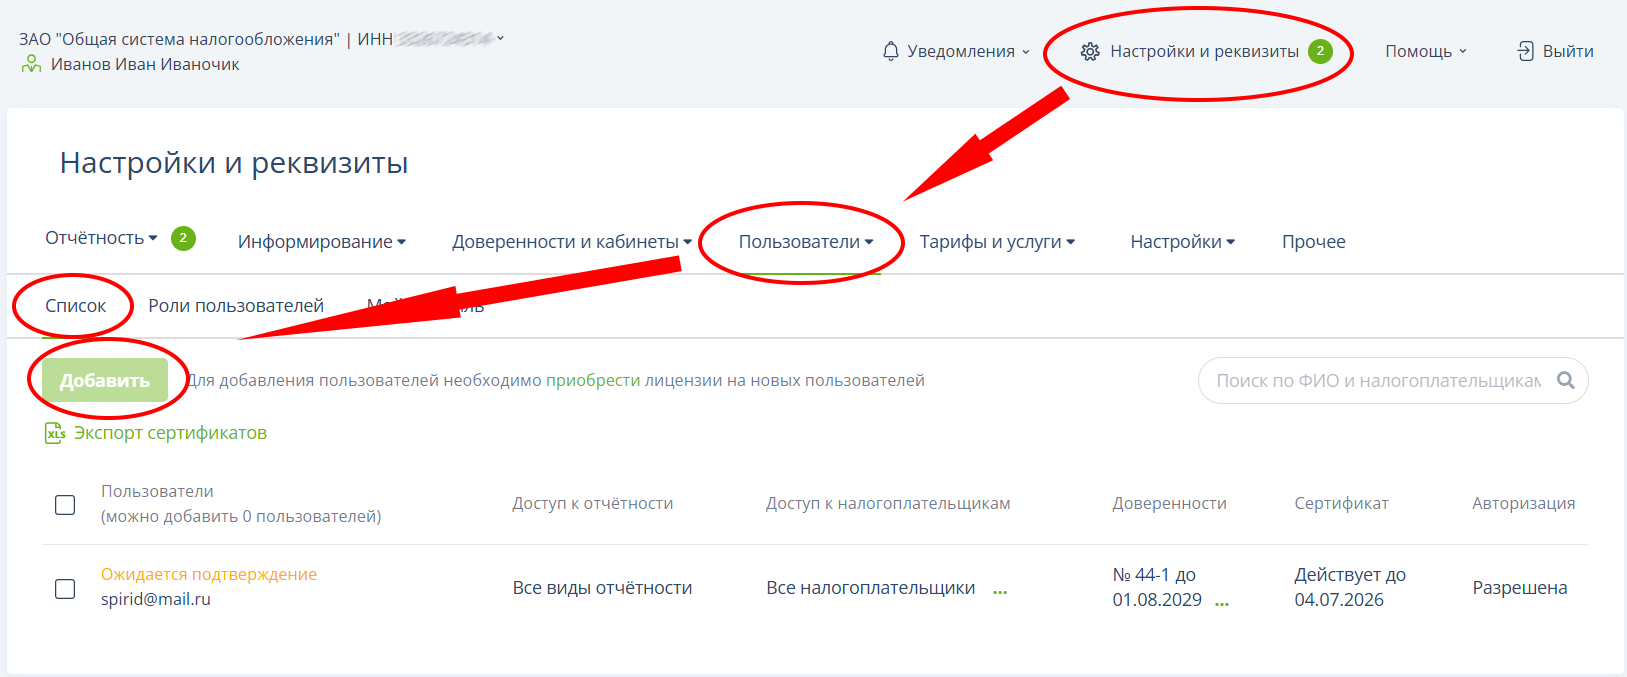1627x677 pixels.
Task: Toggle the select-all users checkbox
Action: (x=65, y=504)
